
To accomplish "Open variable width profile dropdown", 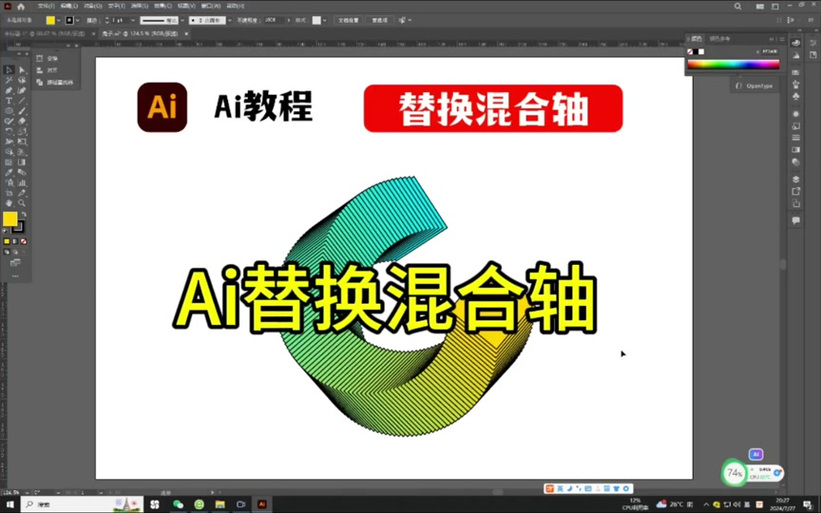I will [183, 20].
